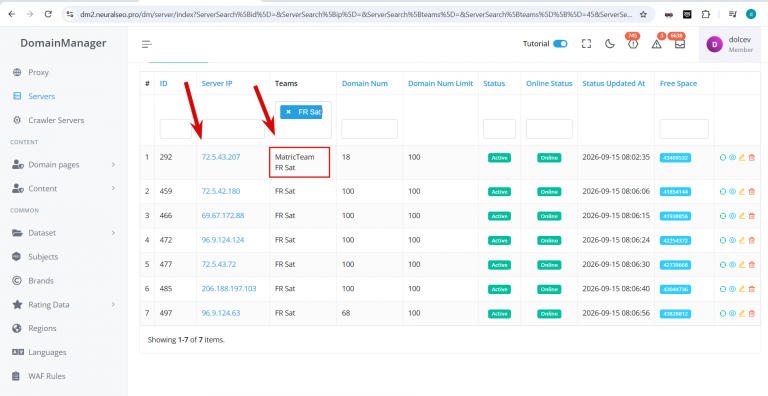The height and width of the screenshot is (396, 768).
Task: Refresh status of server 72.5.43.72
Action: click(x=722, y=265)
